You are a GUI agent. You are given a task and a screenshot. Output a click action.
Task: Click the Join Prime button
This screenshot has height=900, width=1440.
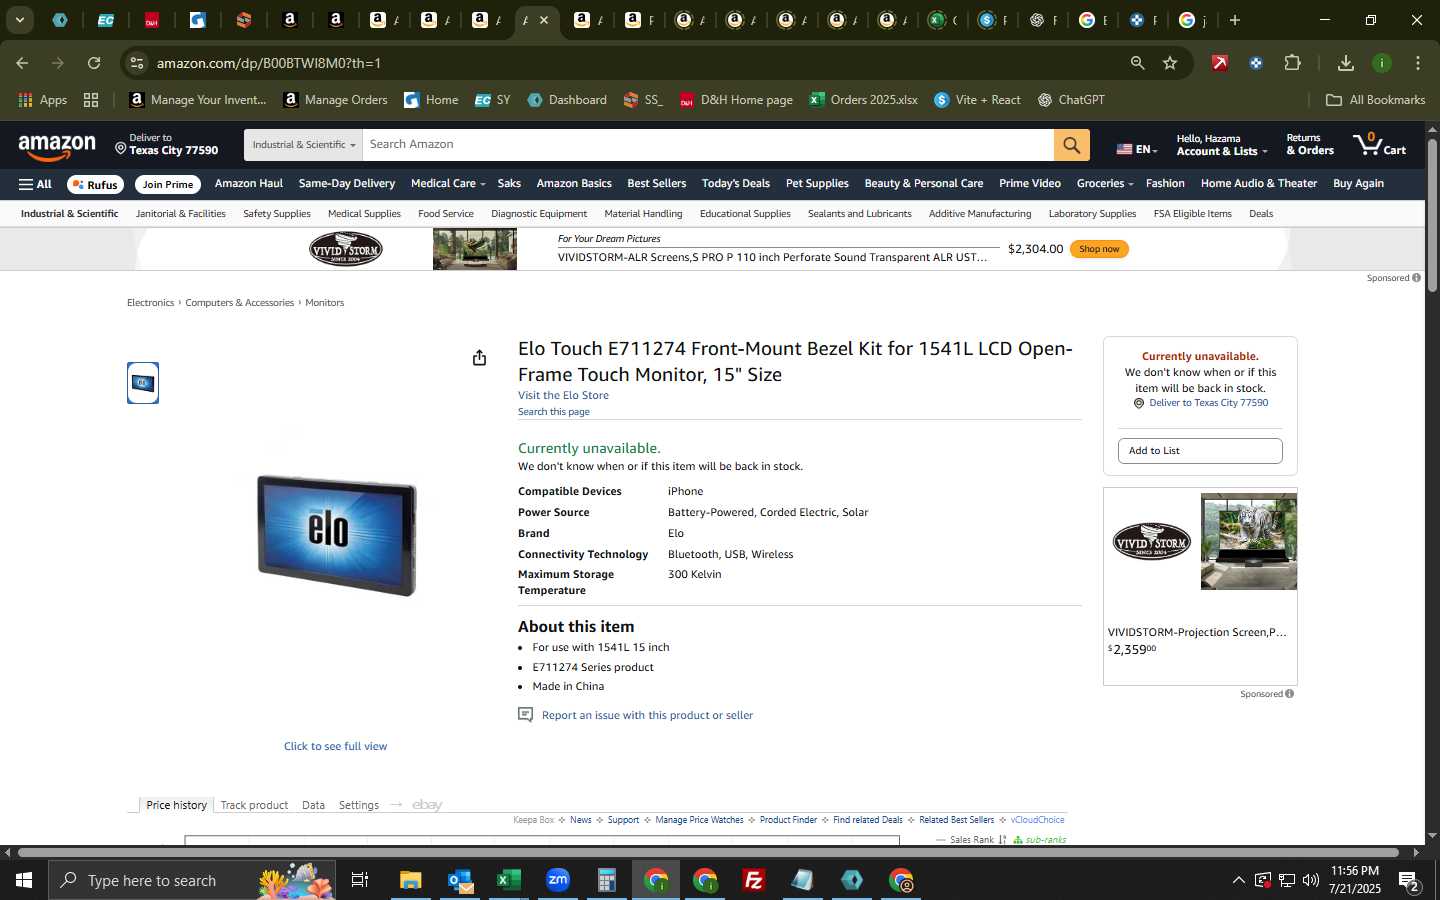(x=168, y=184)
